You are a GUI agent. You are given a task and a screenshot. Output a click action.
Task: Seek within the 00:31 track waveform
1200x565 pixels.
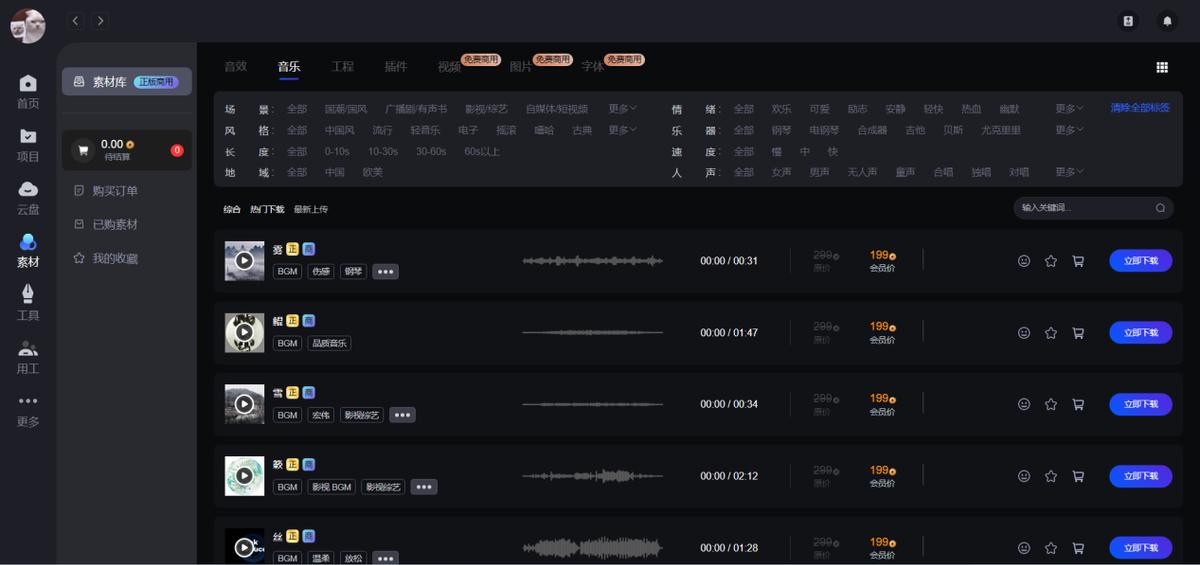tap(592, 261)
